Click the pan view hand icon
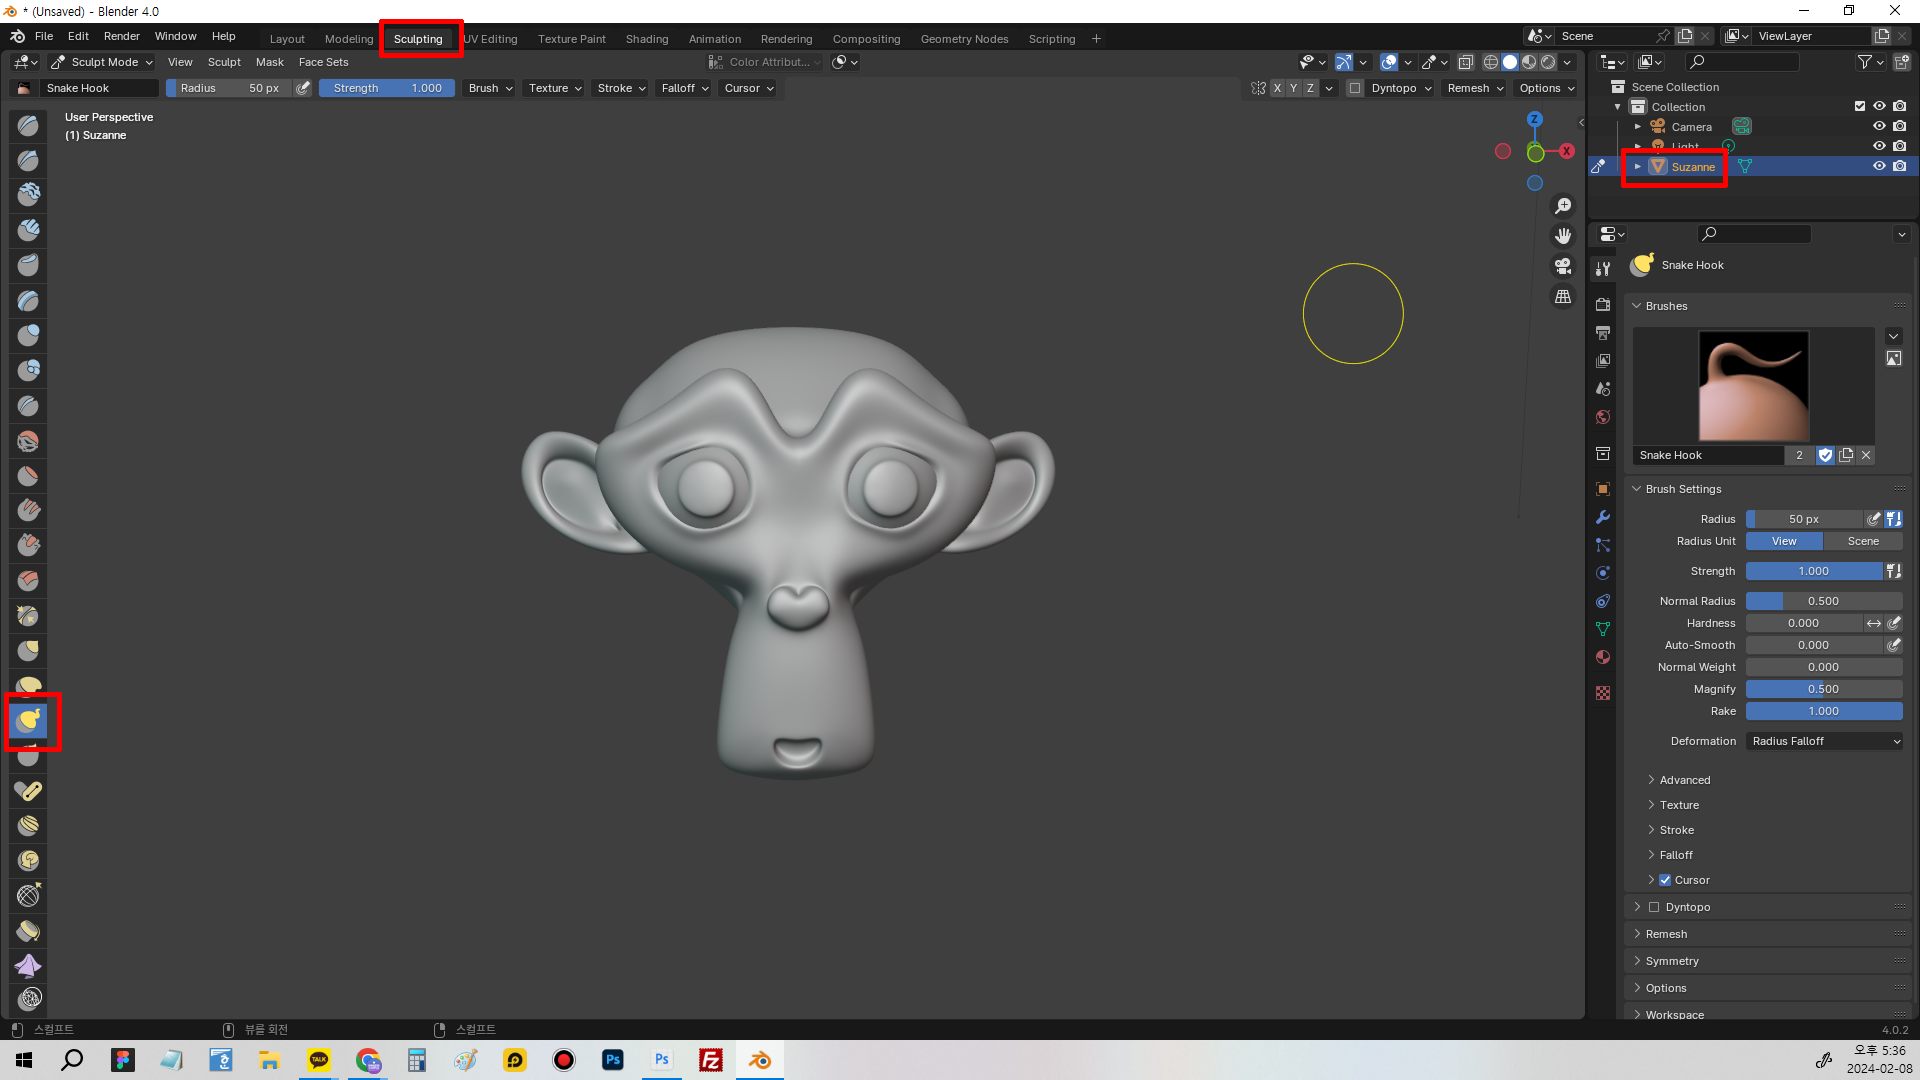 click(x=1563, y=236)
